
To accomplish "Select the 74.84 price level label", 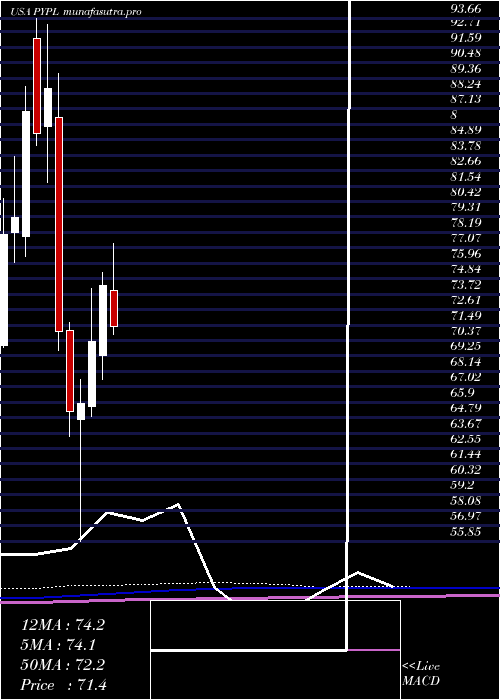I will pyautogui.click(x=466, y=270).
